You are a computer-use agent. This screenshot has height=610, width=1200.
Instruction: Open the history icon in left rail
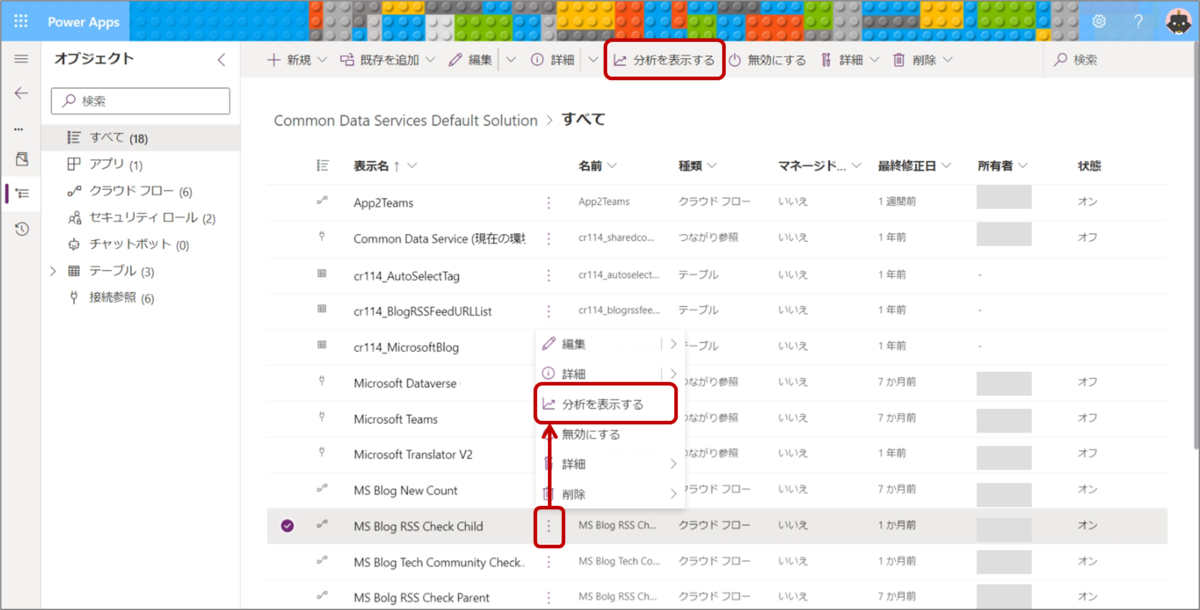coord(21,229)
